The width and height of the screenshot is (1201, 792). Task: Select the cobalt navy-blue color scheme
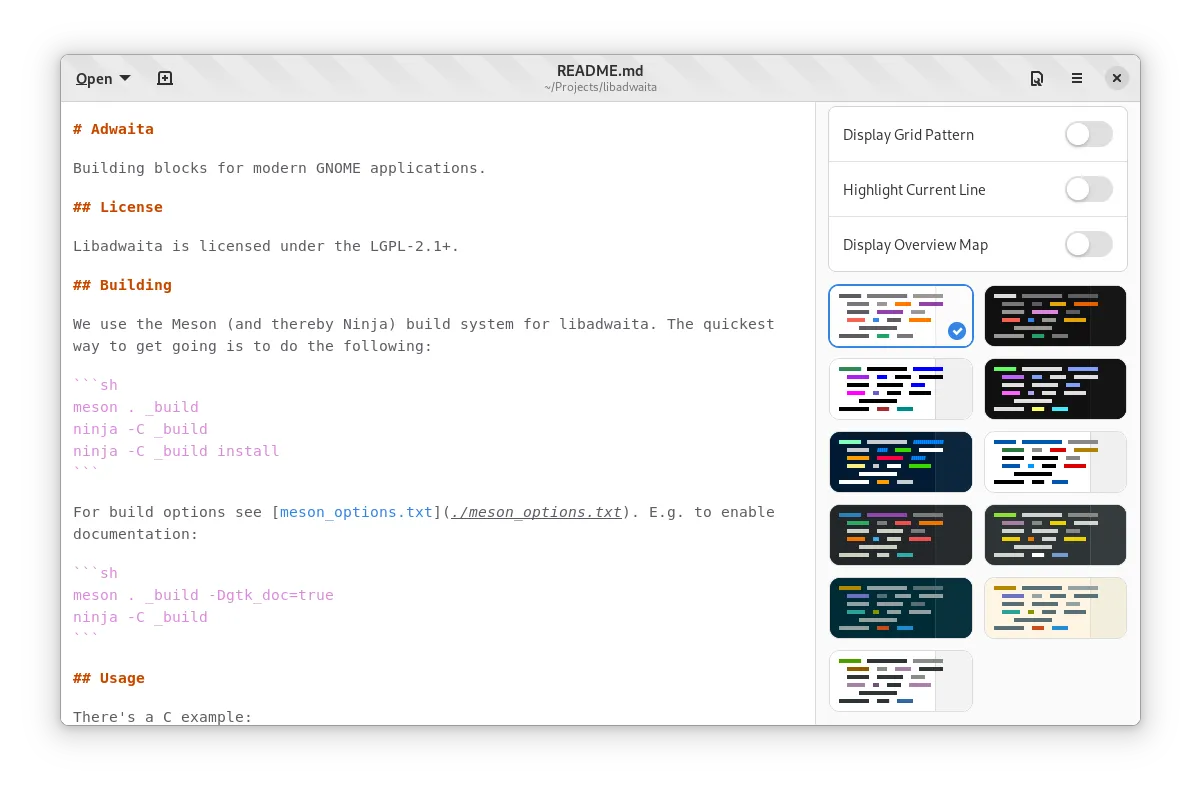click(900, 462)
